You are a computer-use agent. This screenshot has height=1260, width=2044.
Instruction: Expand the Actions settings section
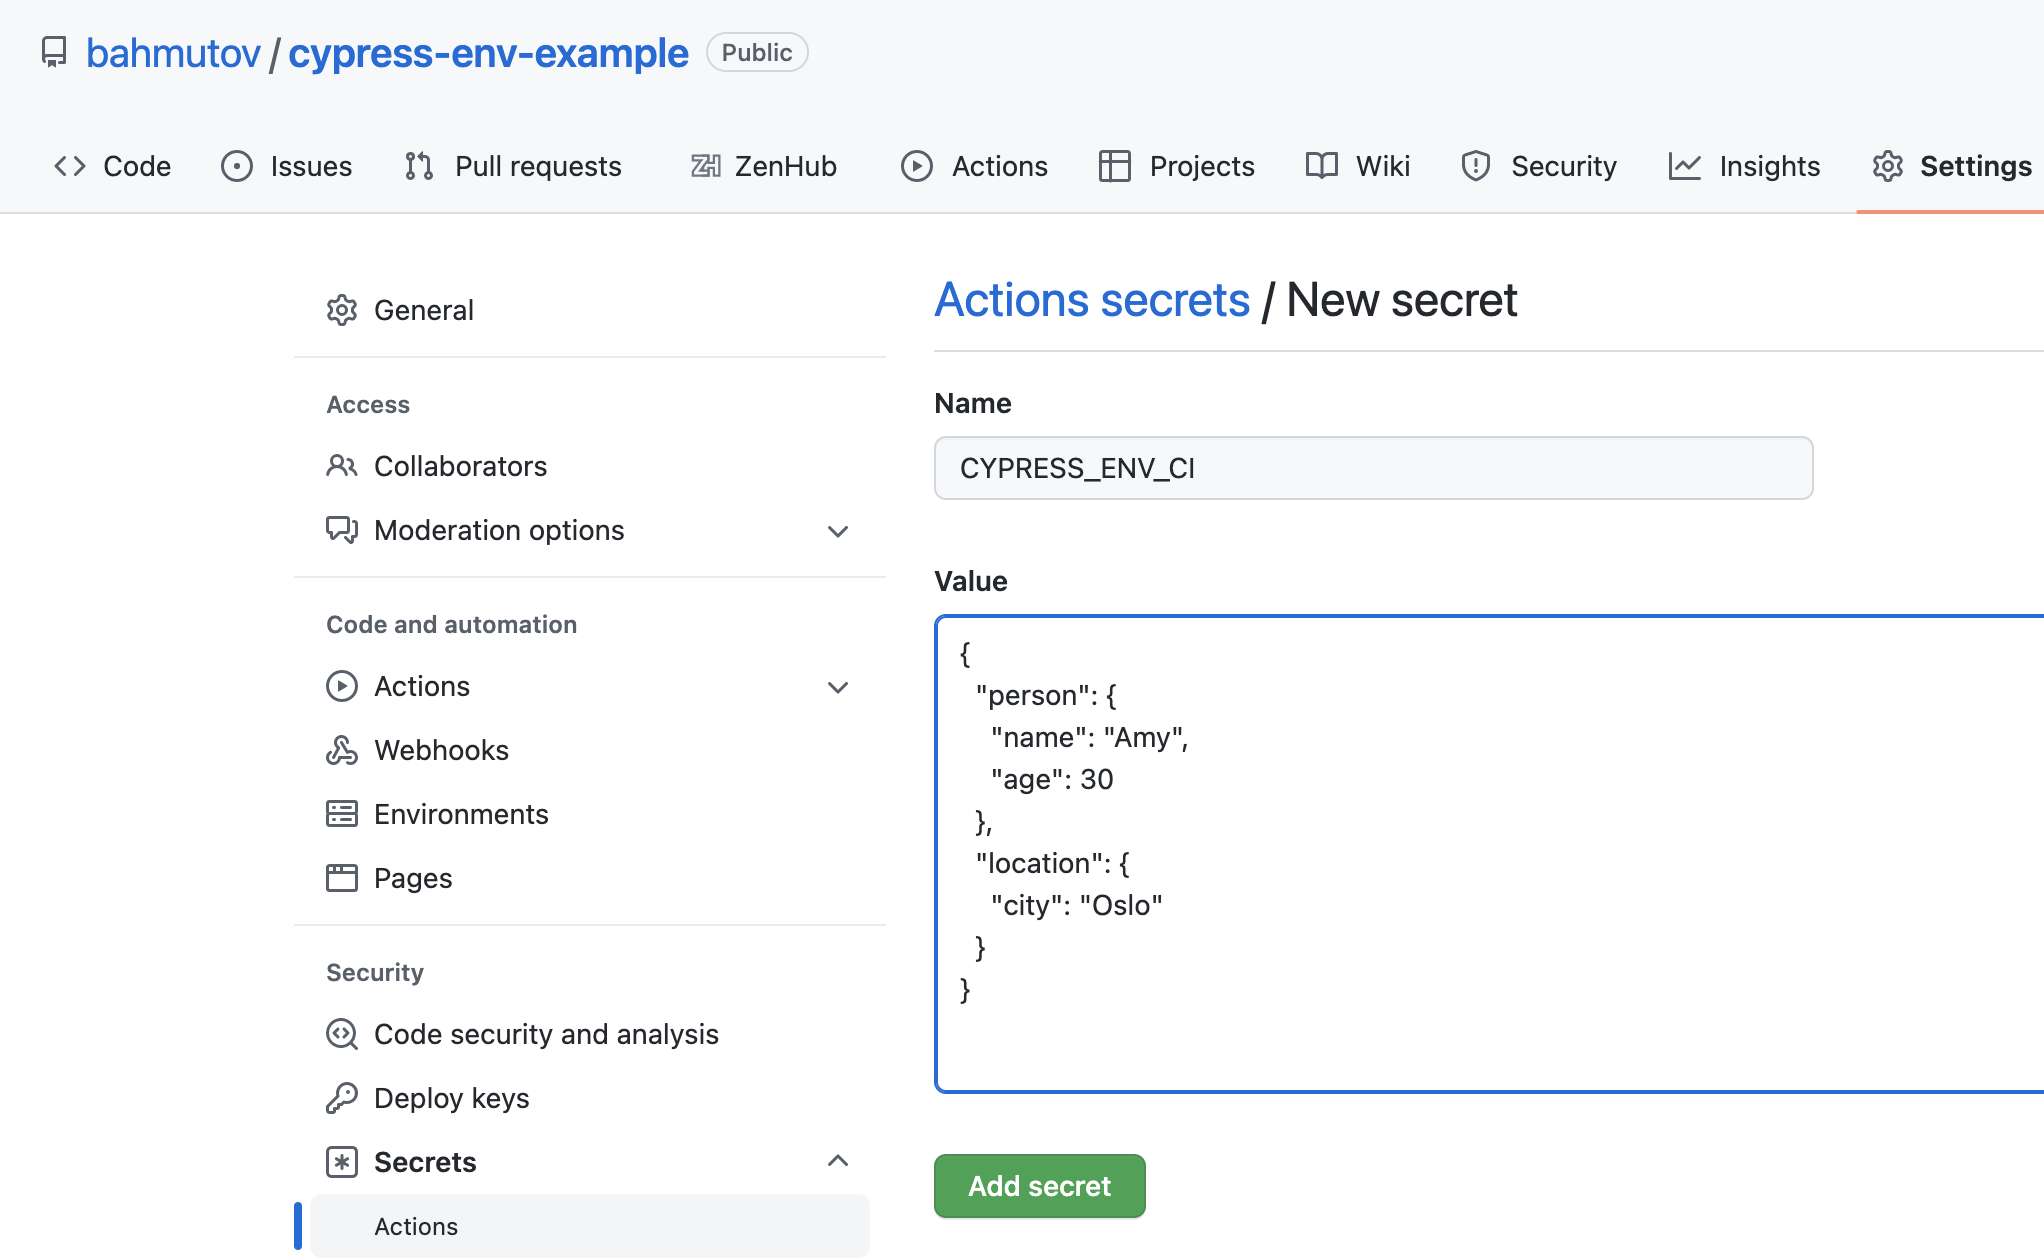[x=838, y=687]
